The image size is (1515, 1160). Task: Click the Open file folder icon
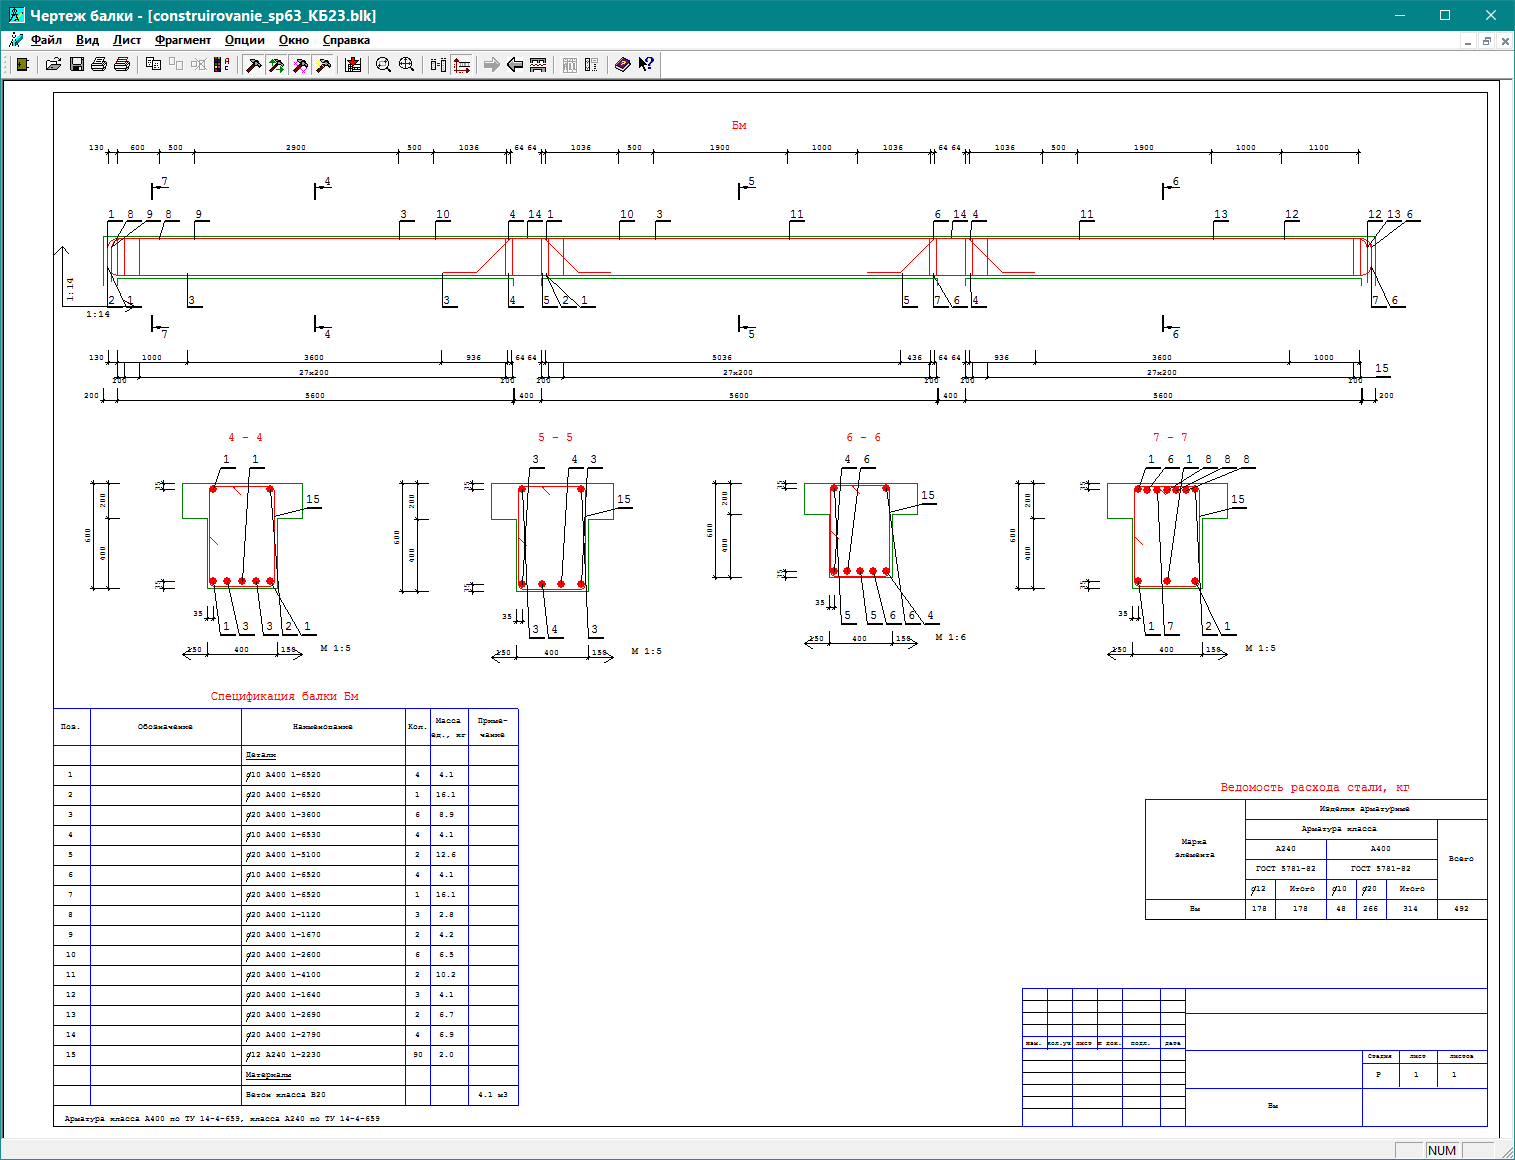(x=53, y=65)
